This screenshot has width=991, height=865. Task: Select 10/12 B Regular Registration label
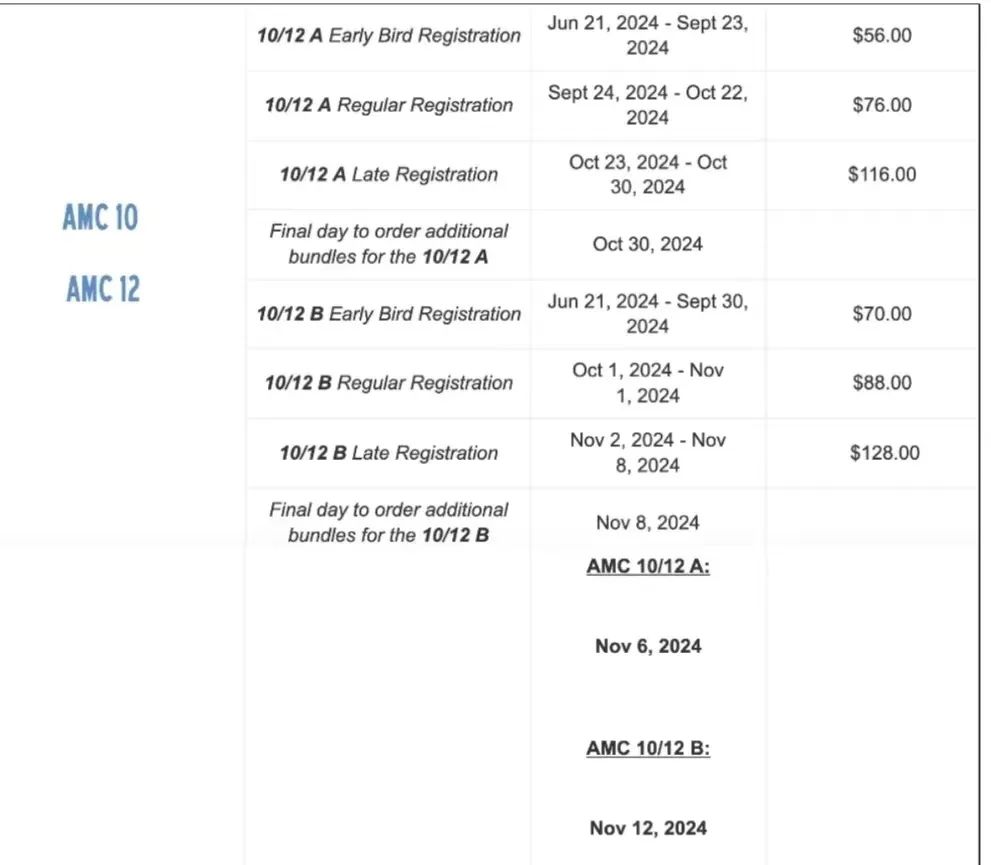click(389, 383)
